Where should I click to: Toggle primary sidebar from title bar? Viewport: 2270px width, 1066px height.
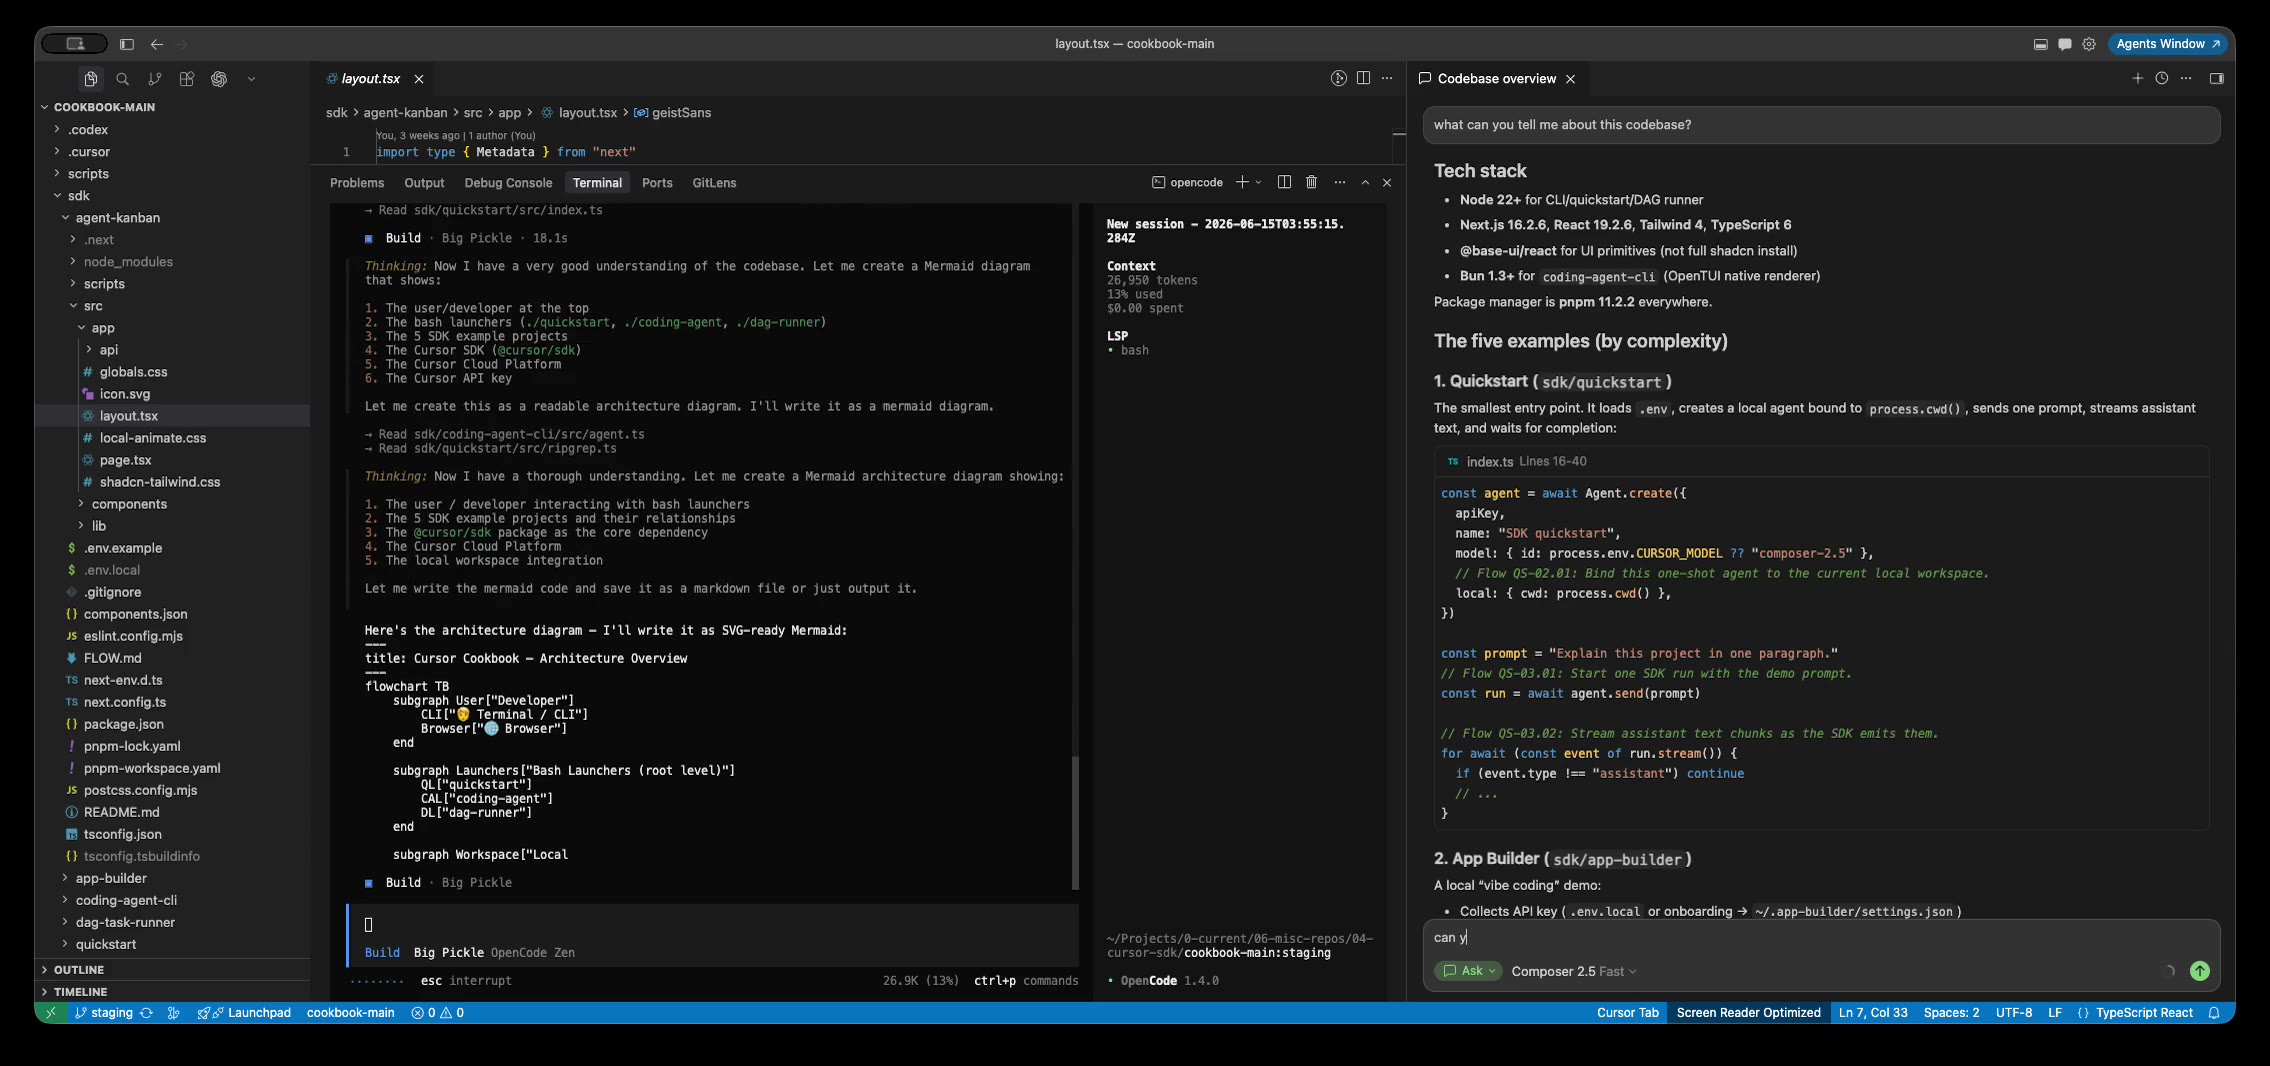coord(127,44)
